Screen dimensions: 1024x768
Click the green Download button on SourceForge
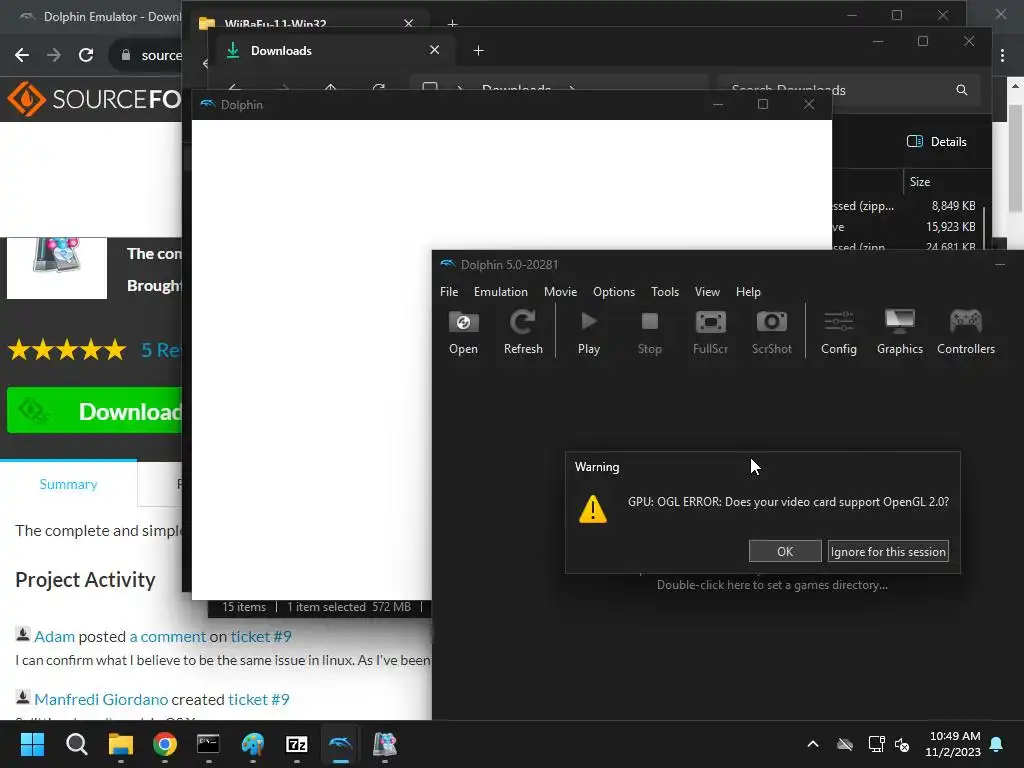95,411
